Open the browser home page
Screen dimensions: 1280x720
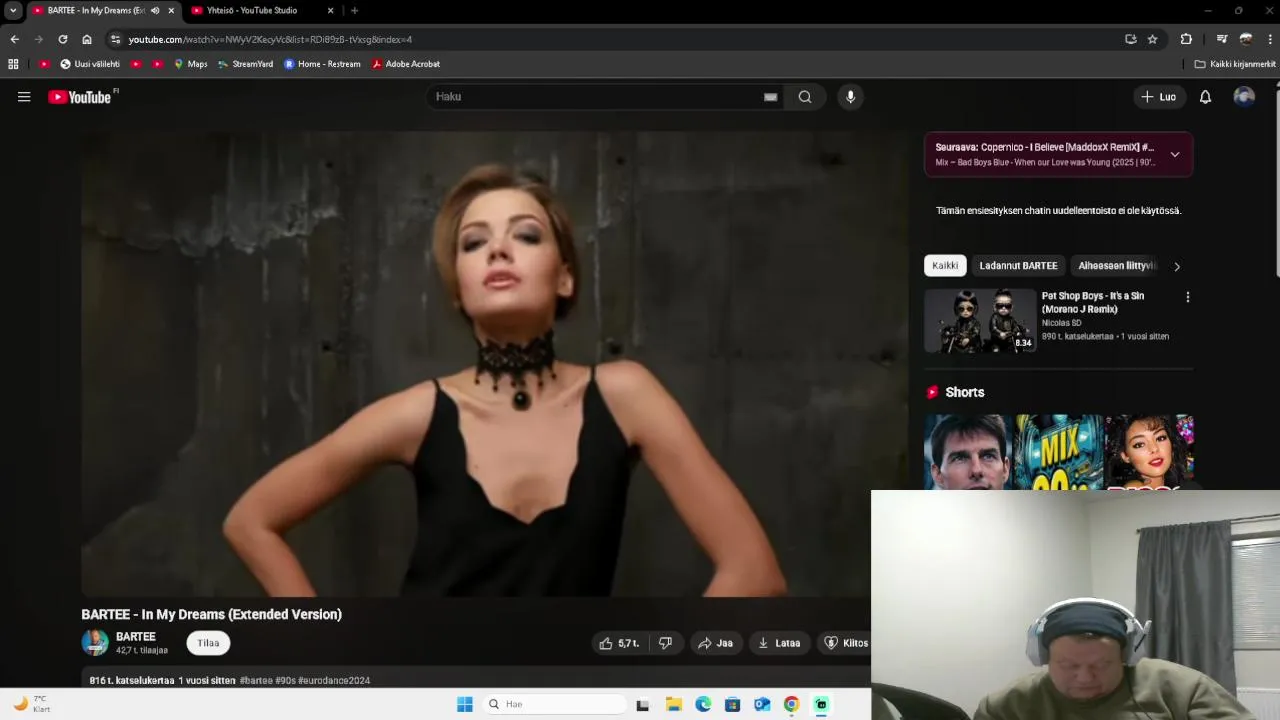coord(87,39)
